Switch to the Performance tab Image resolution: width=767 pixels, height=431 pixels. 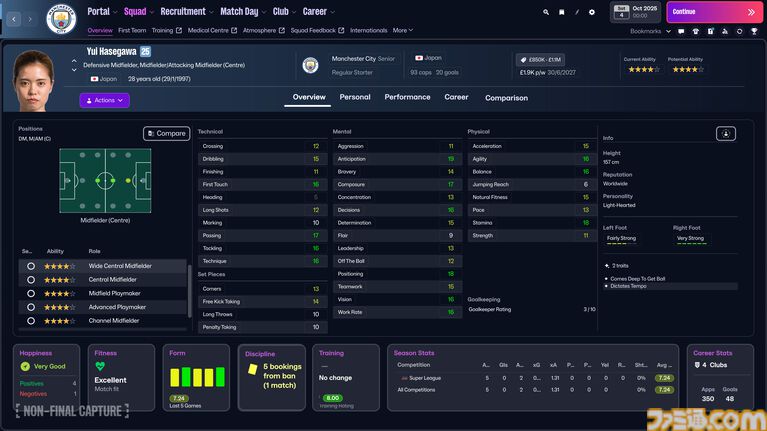coord(407,98)
